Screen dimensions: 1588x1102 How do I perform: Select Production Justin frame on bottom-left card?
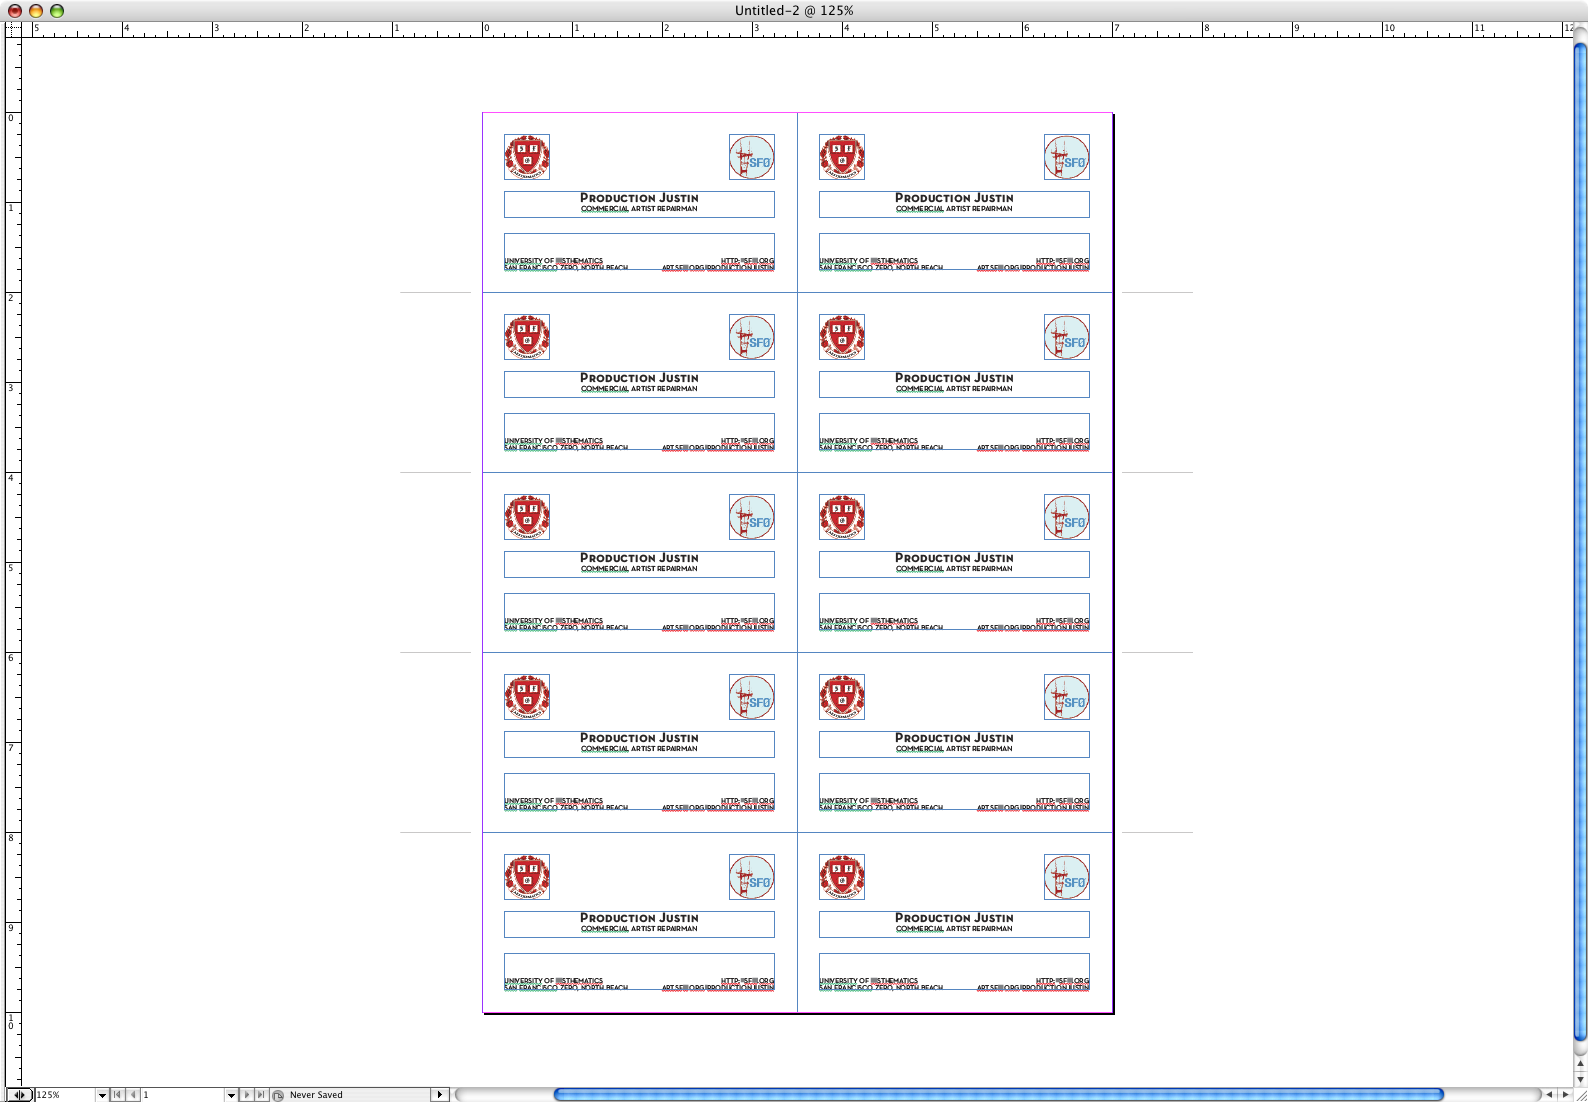639,924
